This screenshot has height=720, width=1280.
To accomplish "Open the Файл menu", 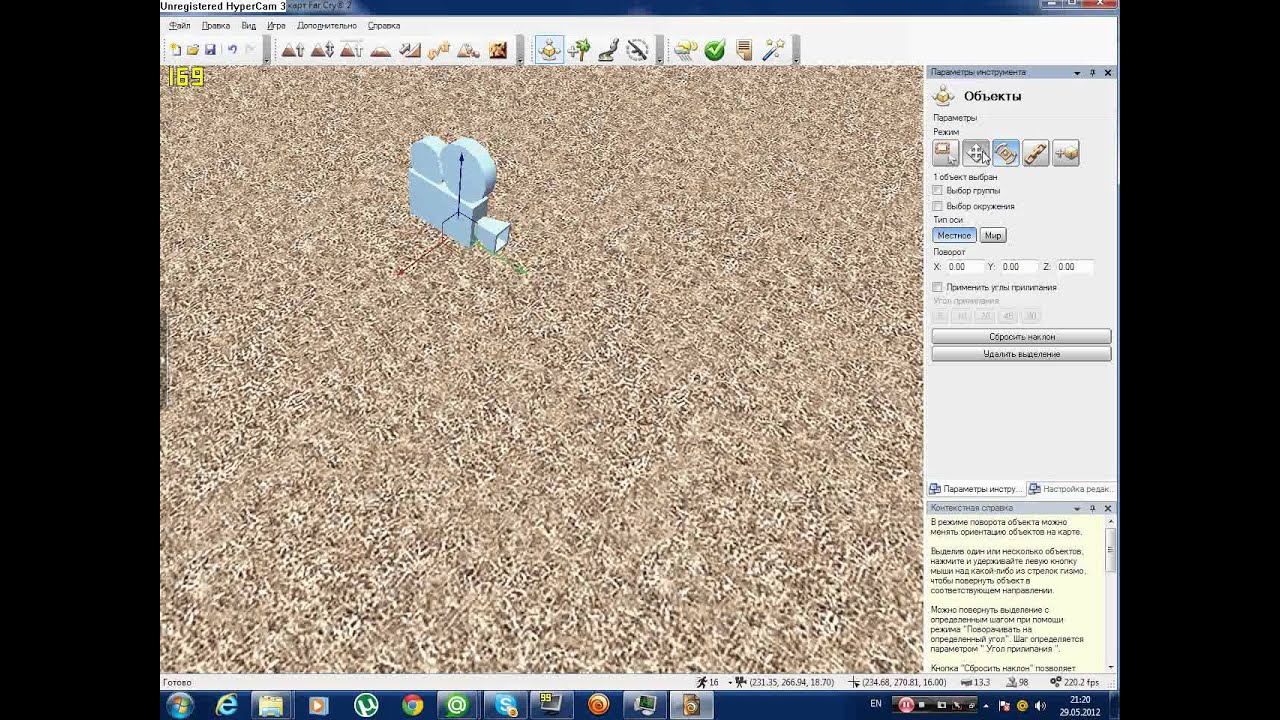I will coord(179,26).
